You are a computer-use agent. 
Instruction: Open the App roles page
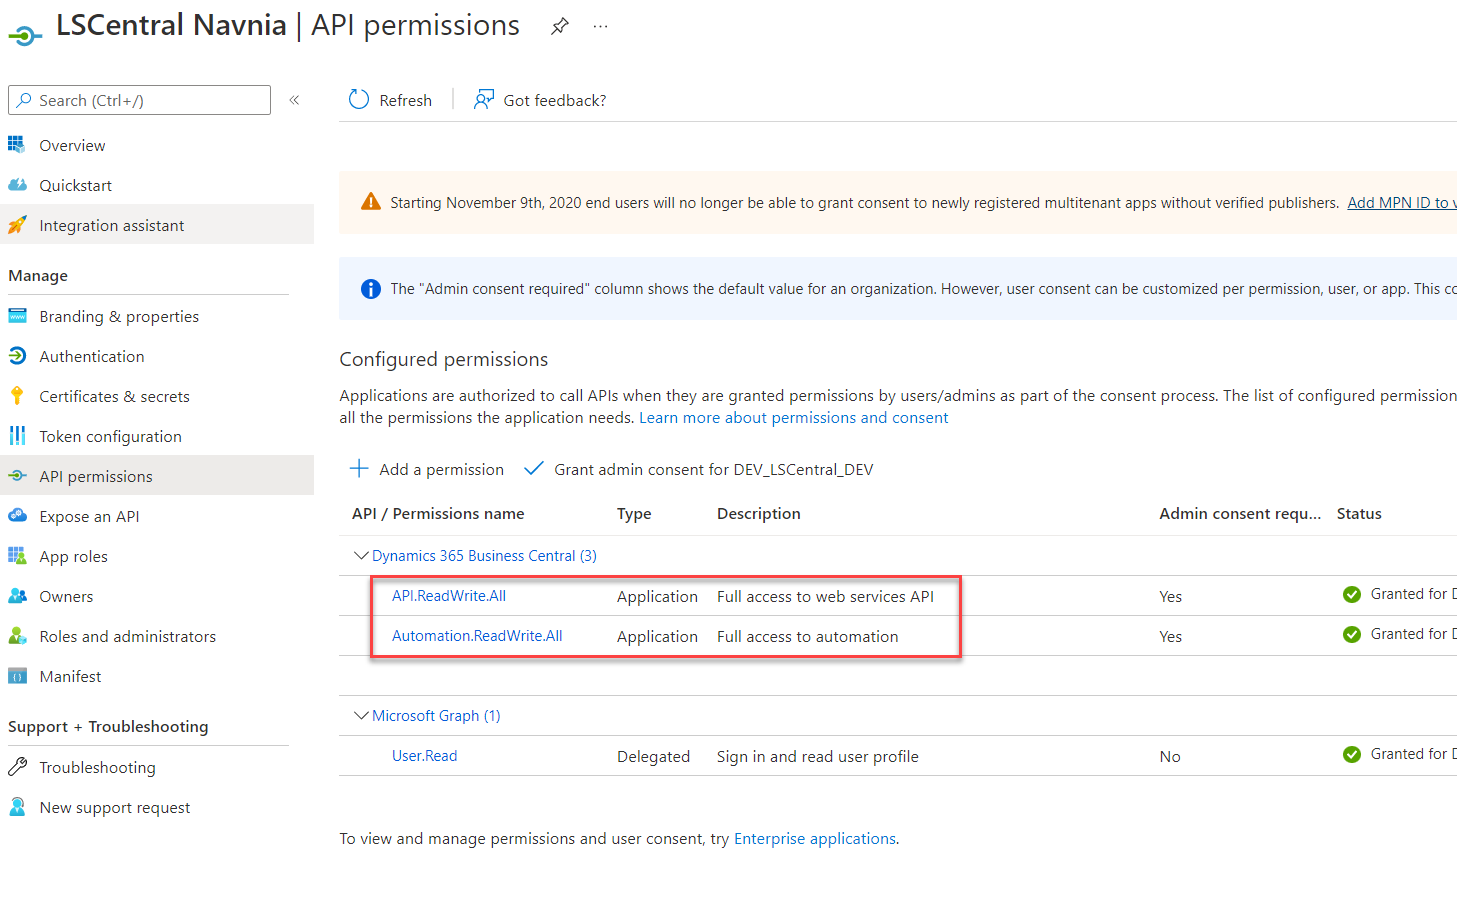click(73, 557)
